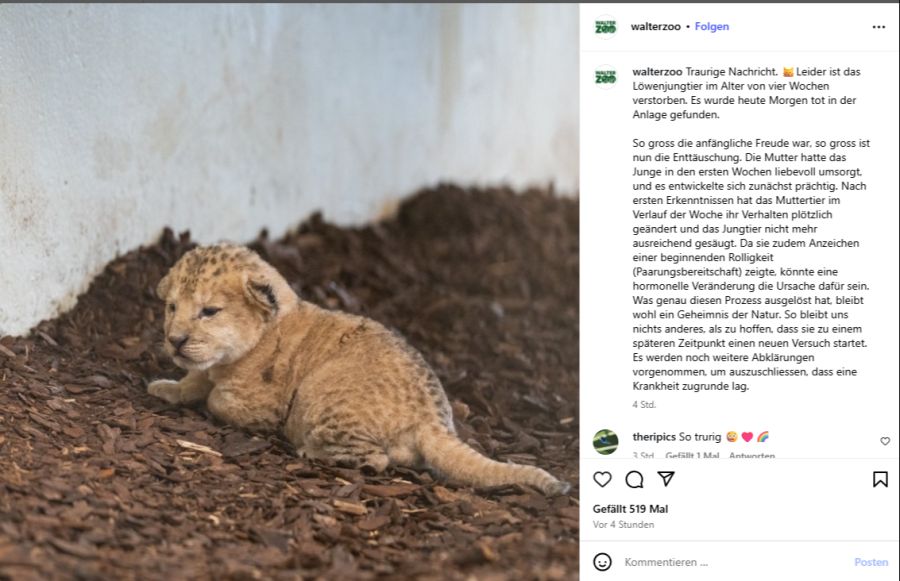This screenshot has height=581, width=900.
Task: Open the three-dots more options menu
Action: point(878,27)
